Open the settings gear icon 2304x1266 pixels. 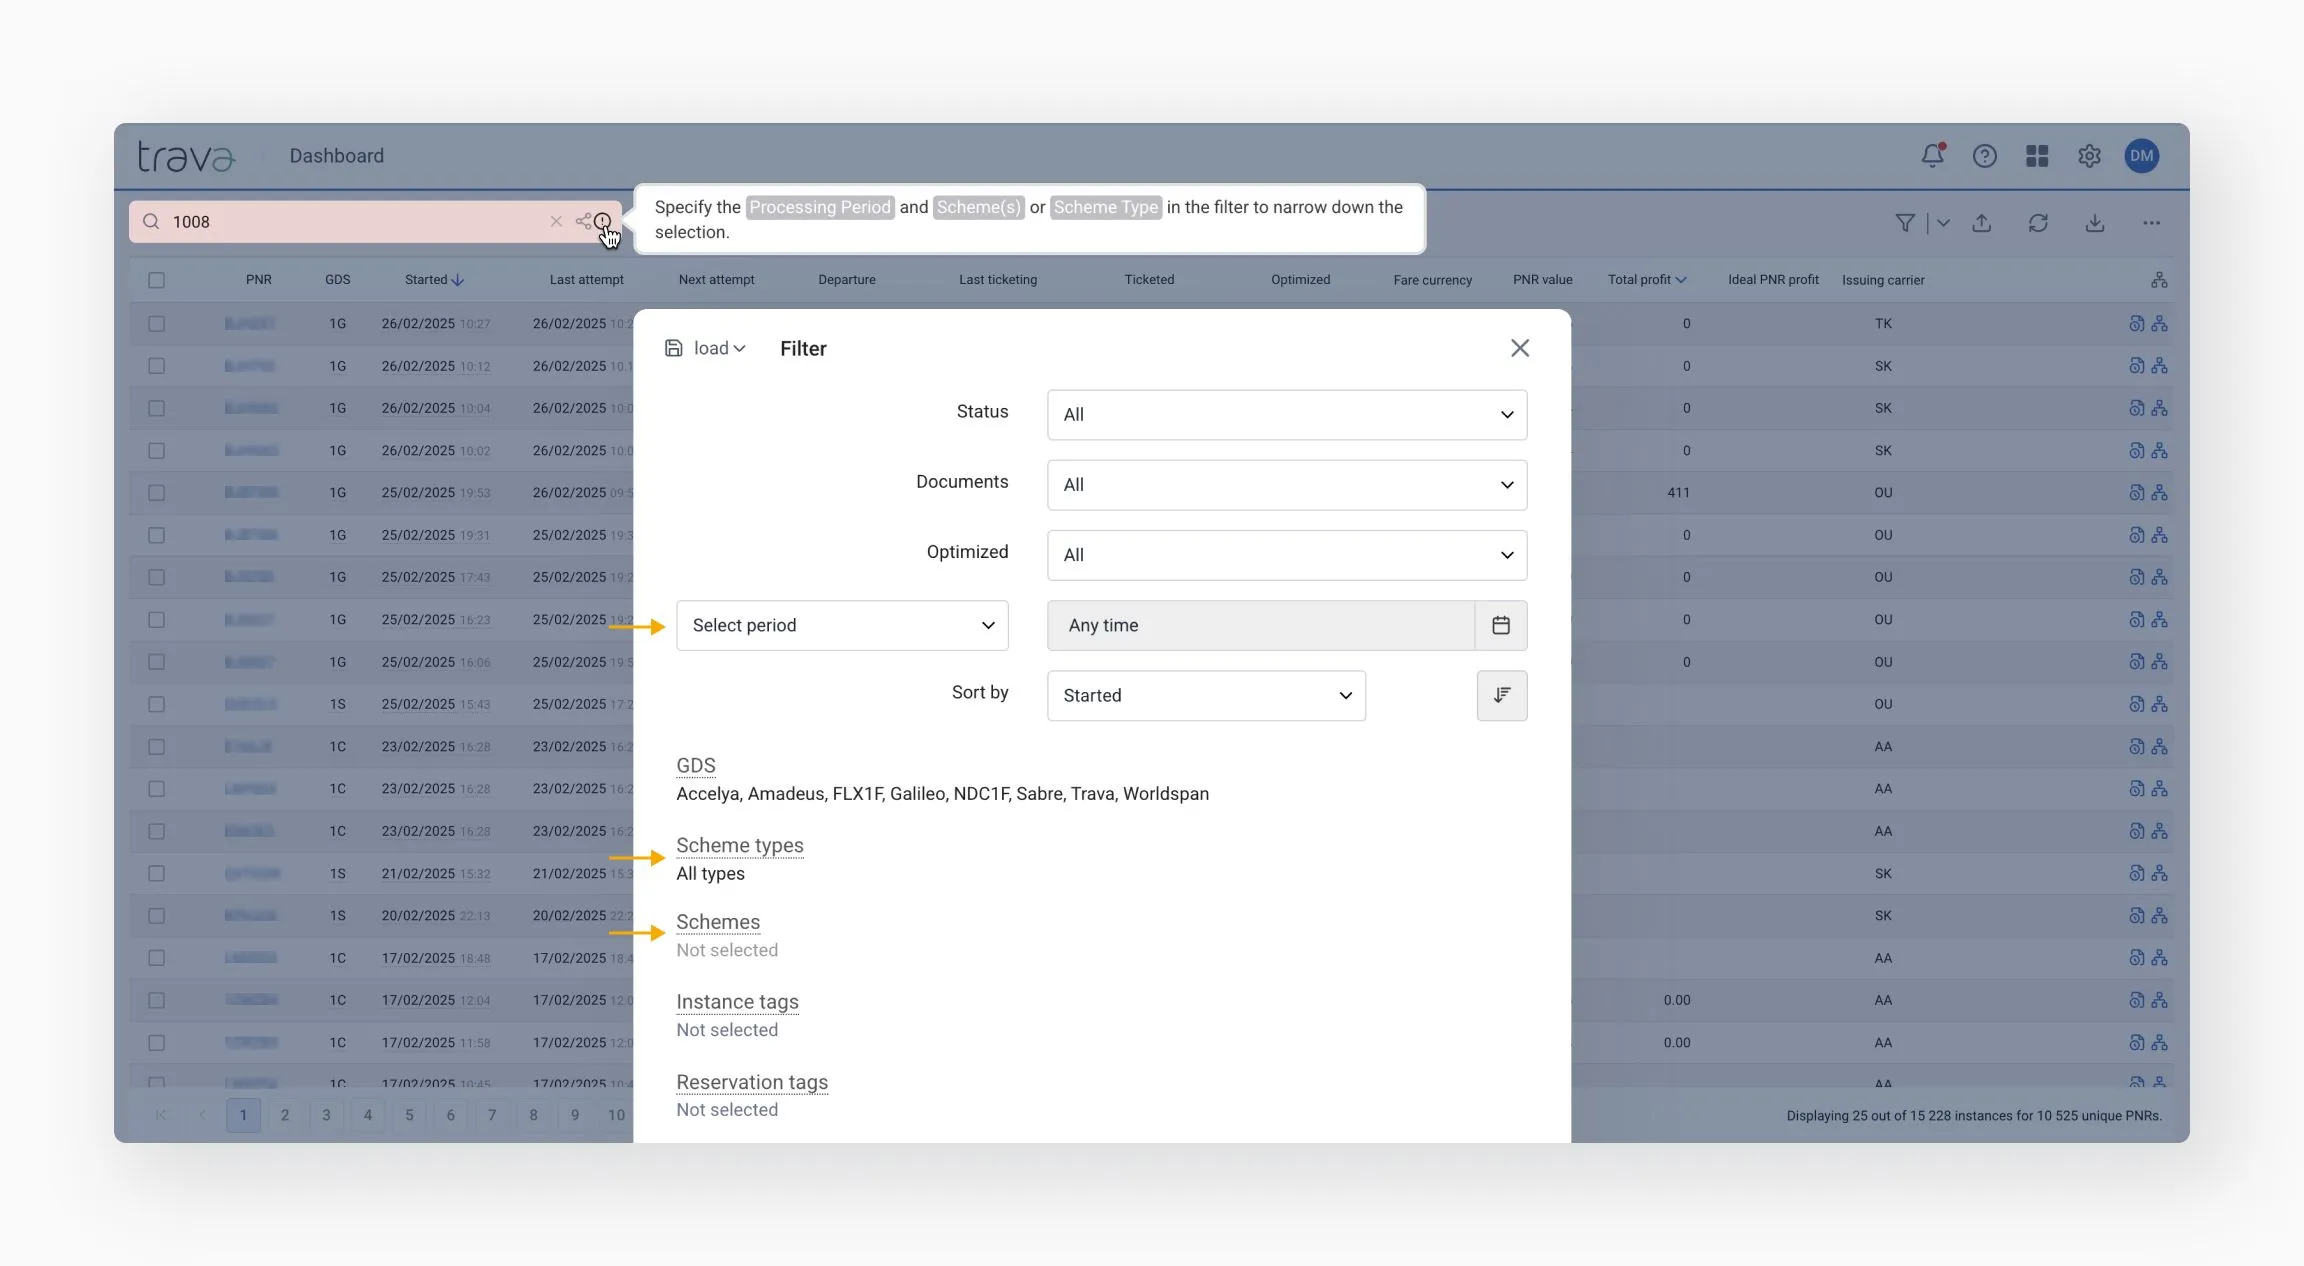[x=2089, y=156]
